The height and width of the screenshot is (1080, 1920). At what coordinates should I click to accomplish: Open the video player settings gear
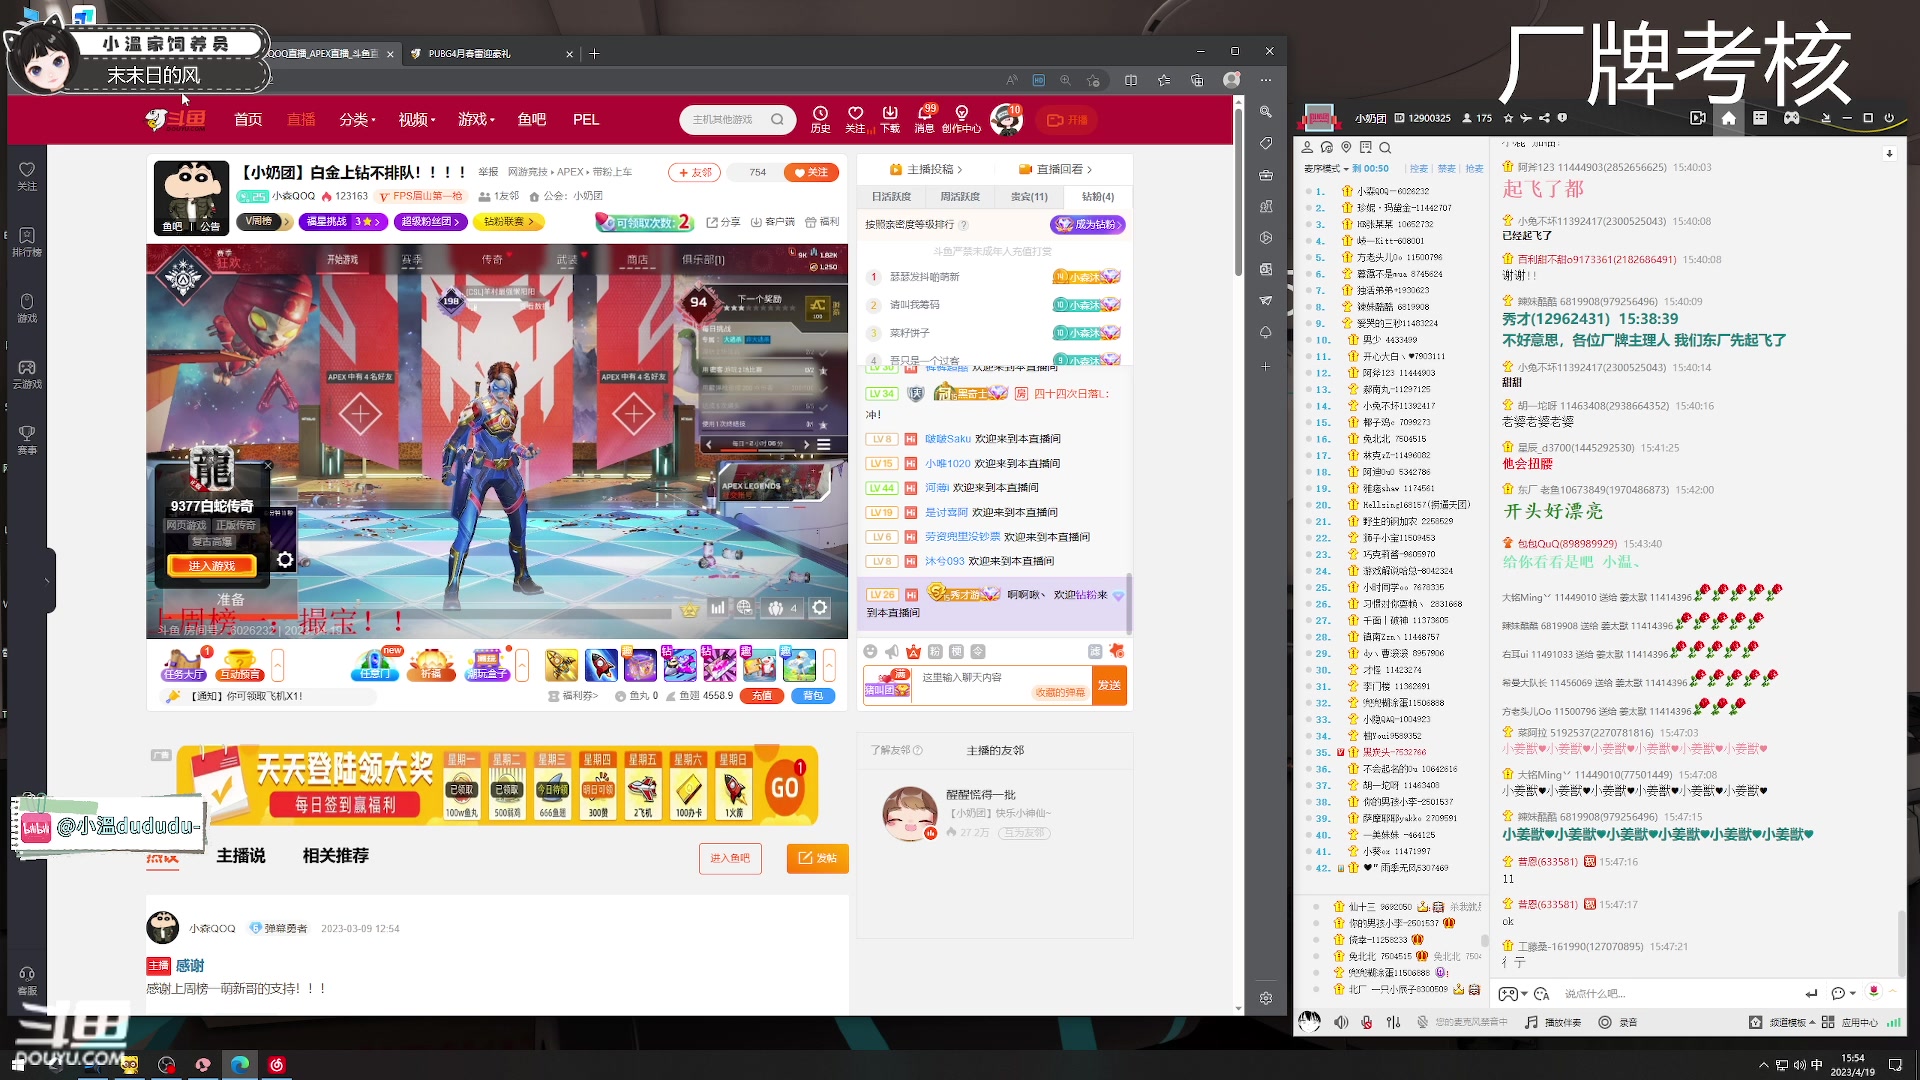820,607
